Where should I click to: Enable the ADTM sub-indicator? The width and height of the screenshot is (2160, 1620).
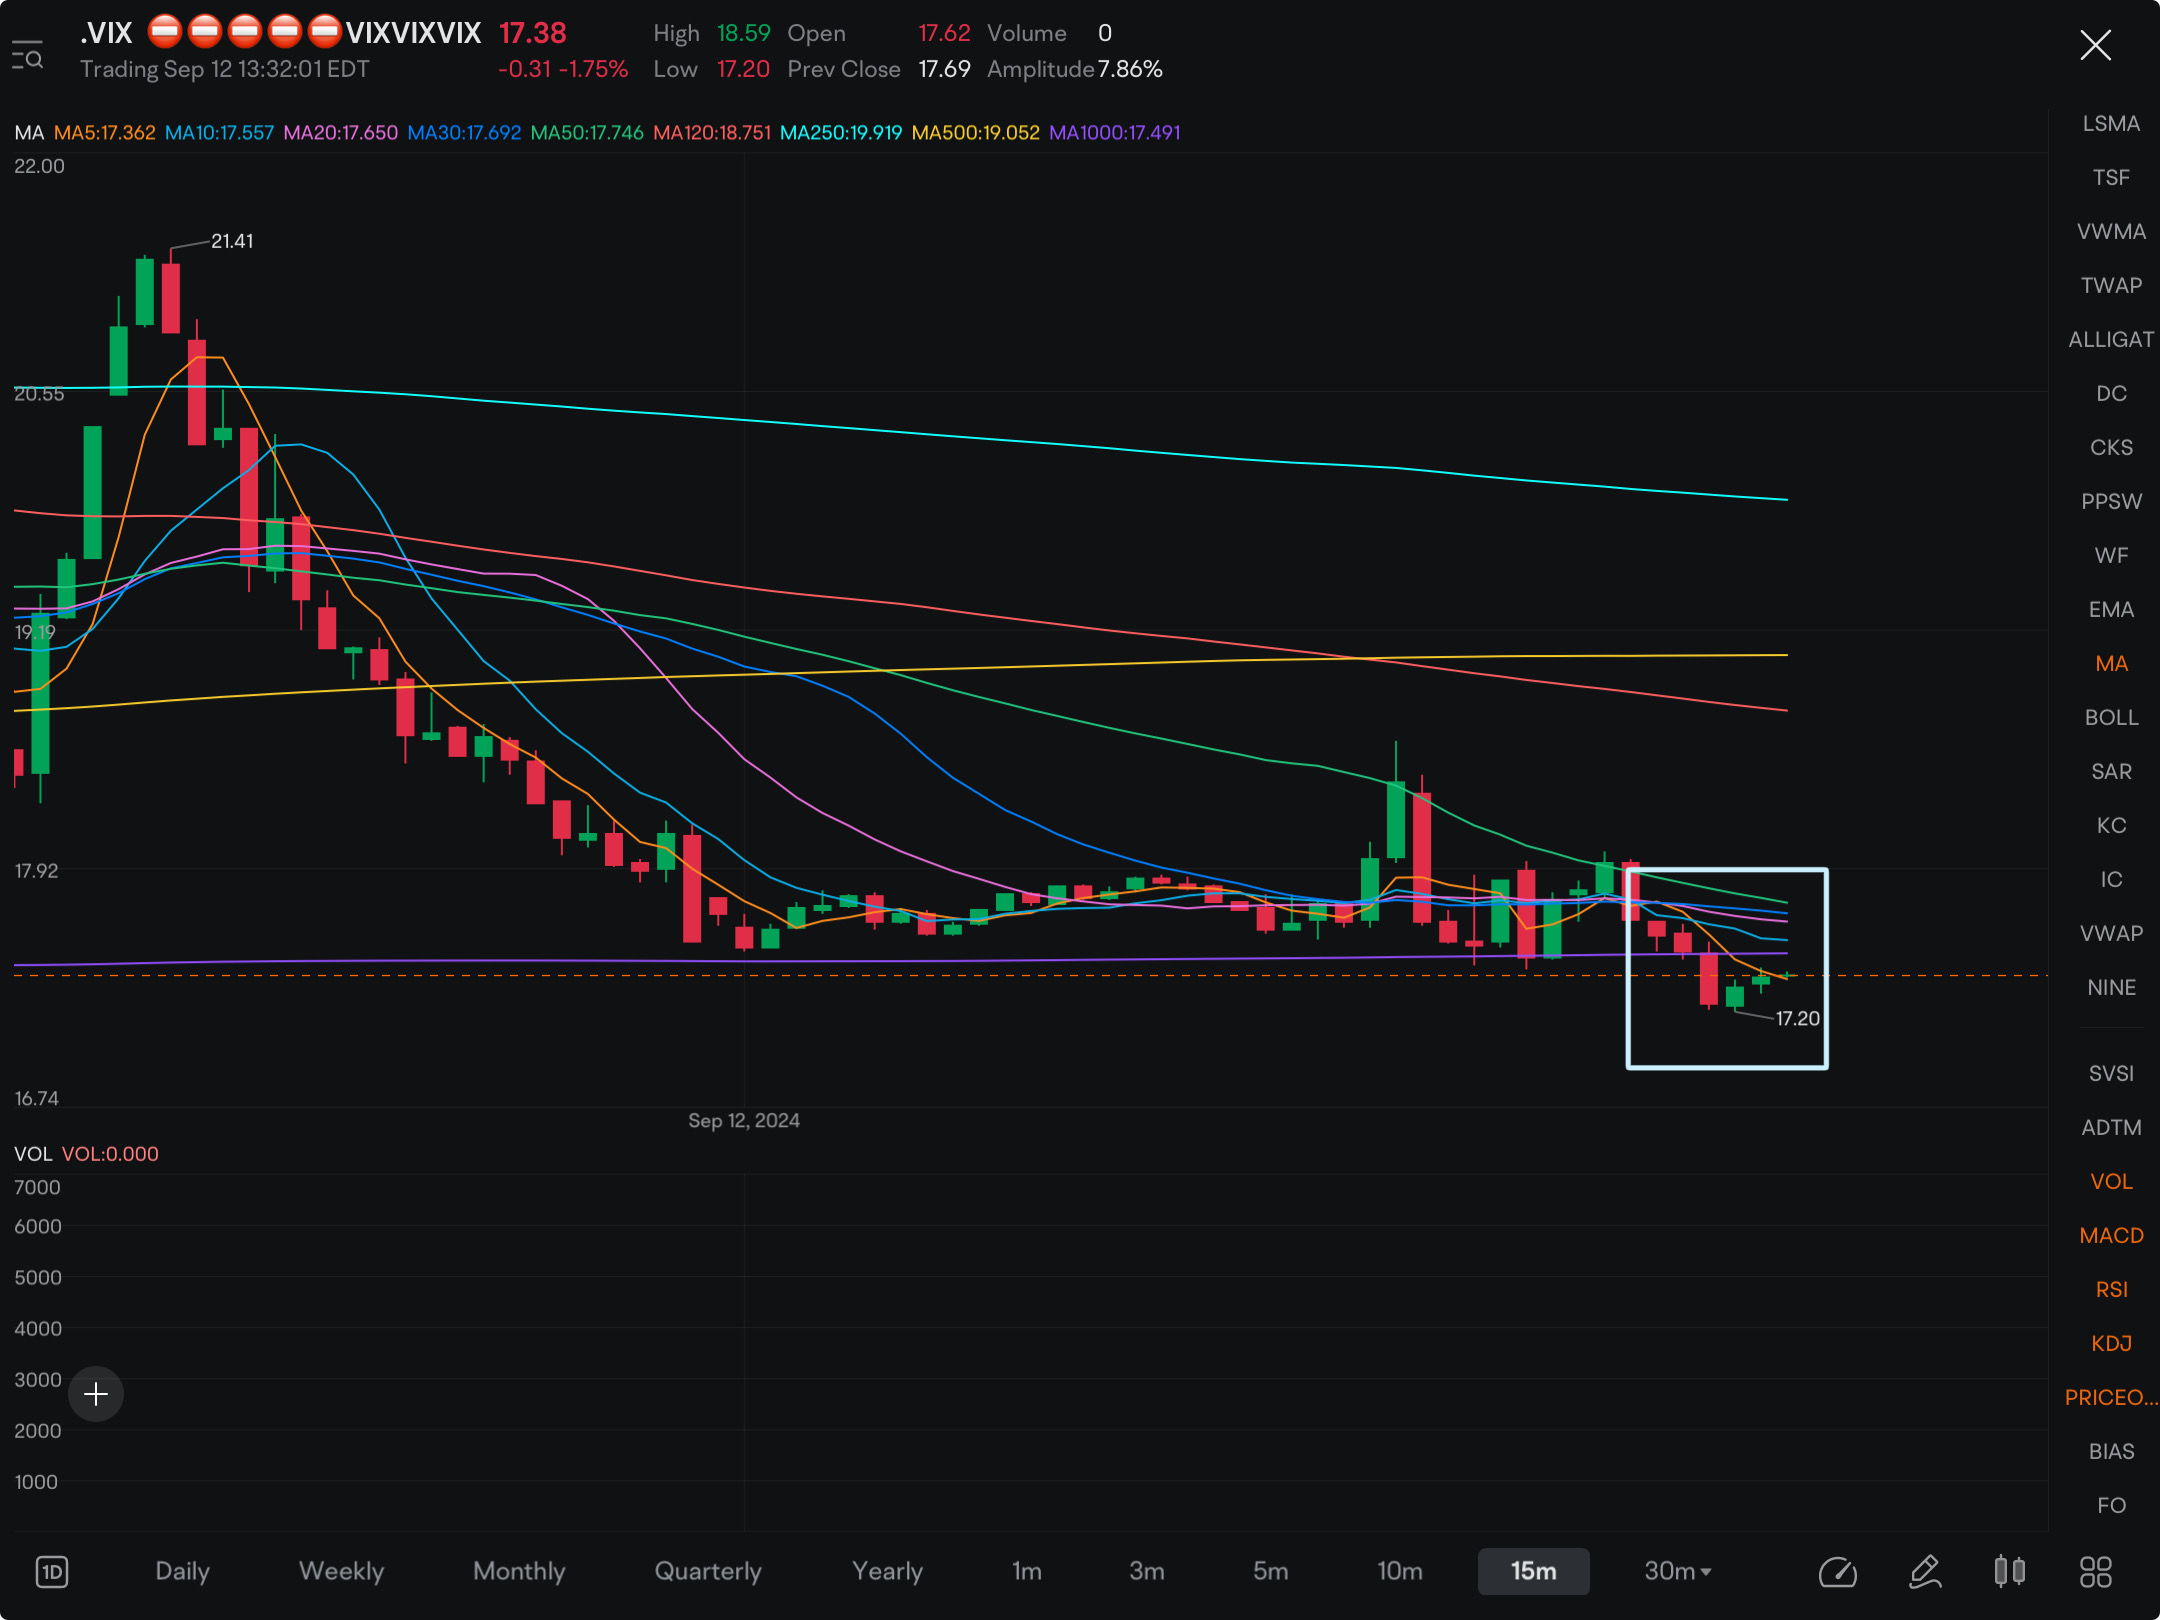point(2111,1128)
